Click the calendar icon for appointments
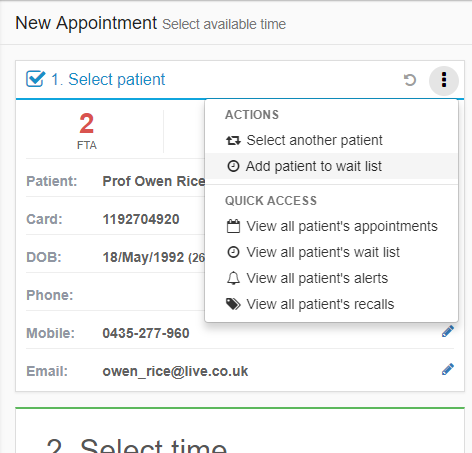Viewport: 472px width, 453px height. point(233,226)
